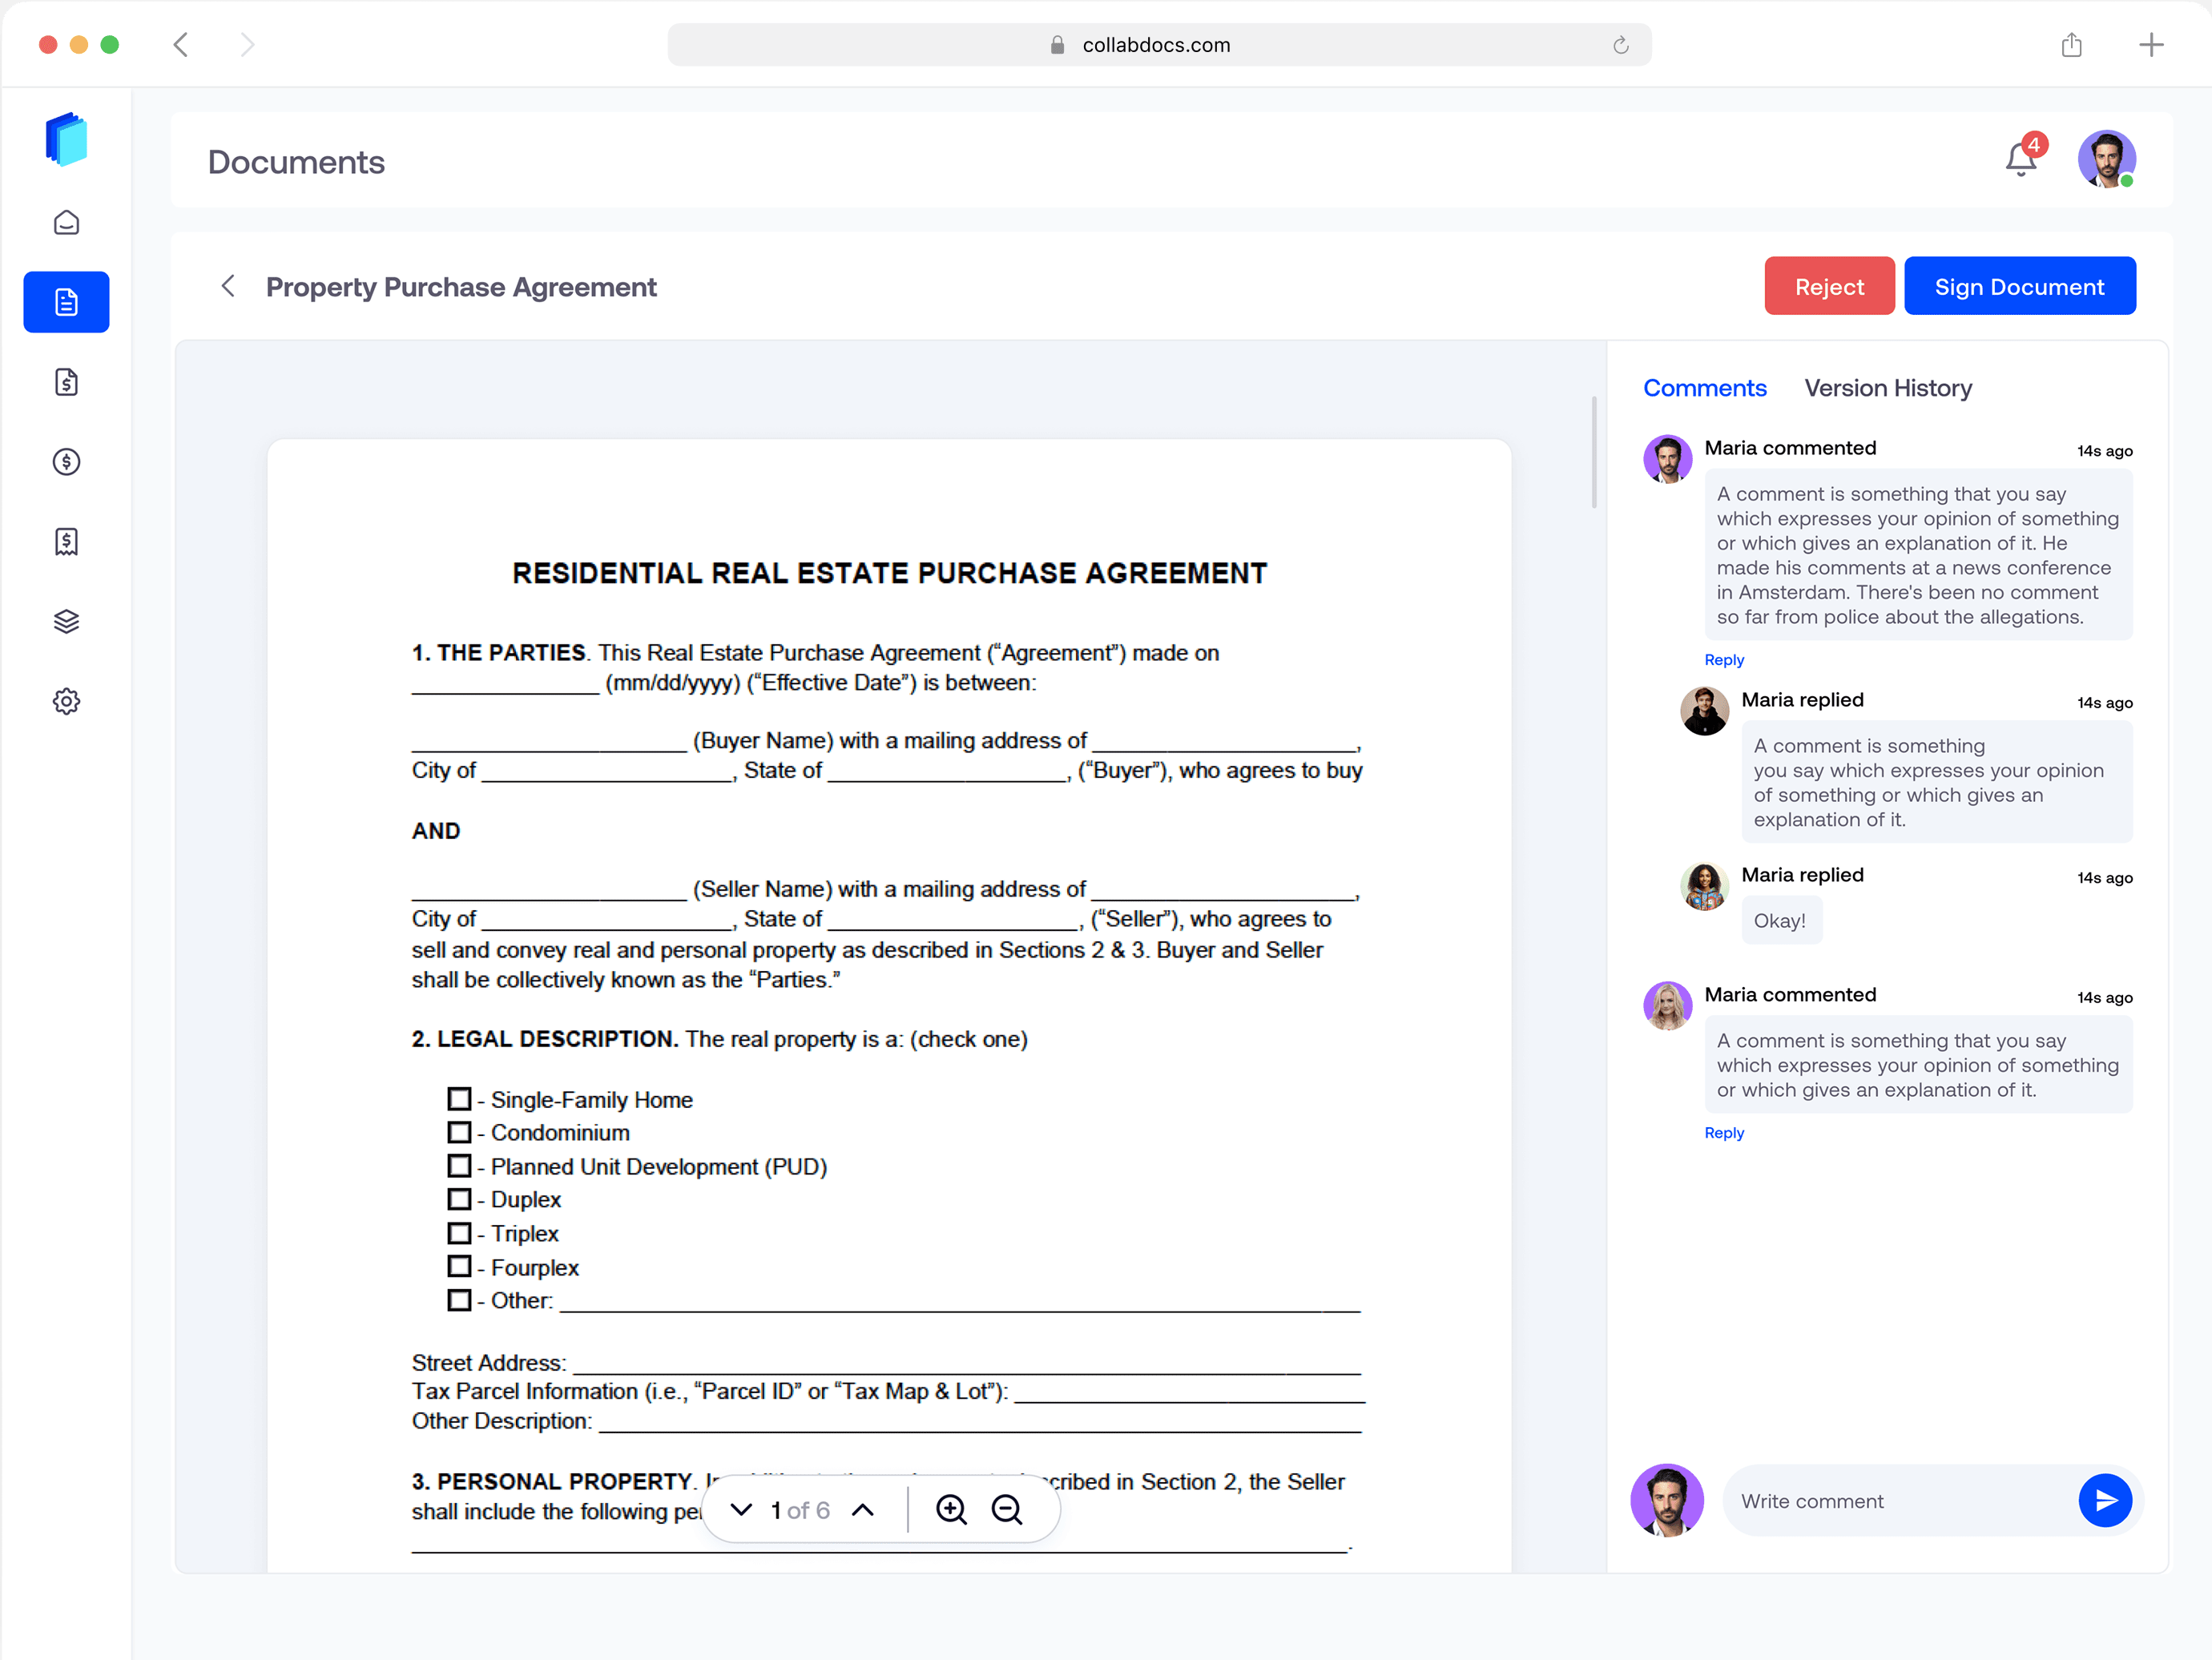Click the Sign Document button

coord(2018,287)
